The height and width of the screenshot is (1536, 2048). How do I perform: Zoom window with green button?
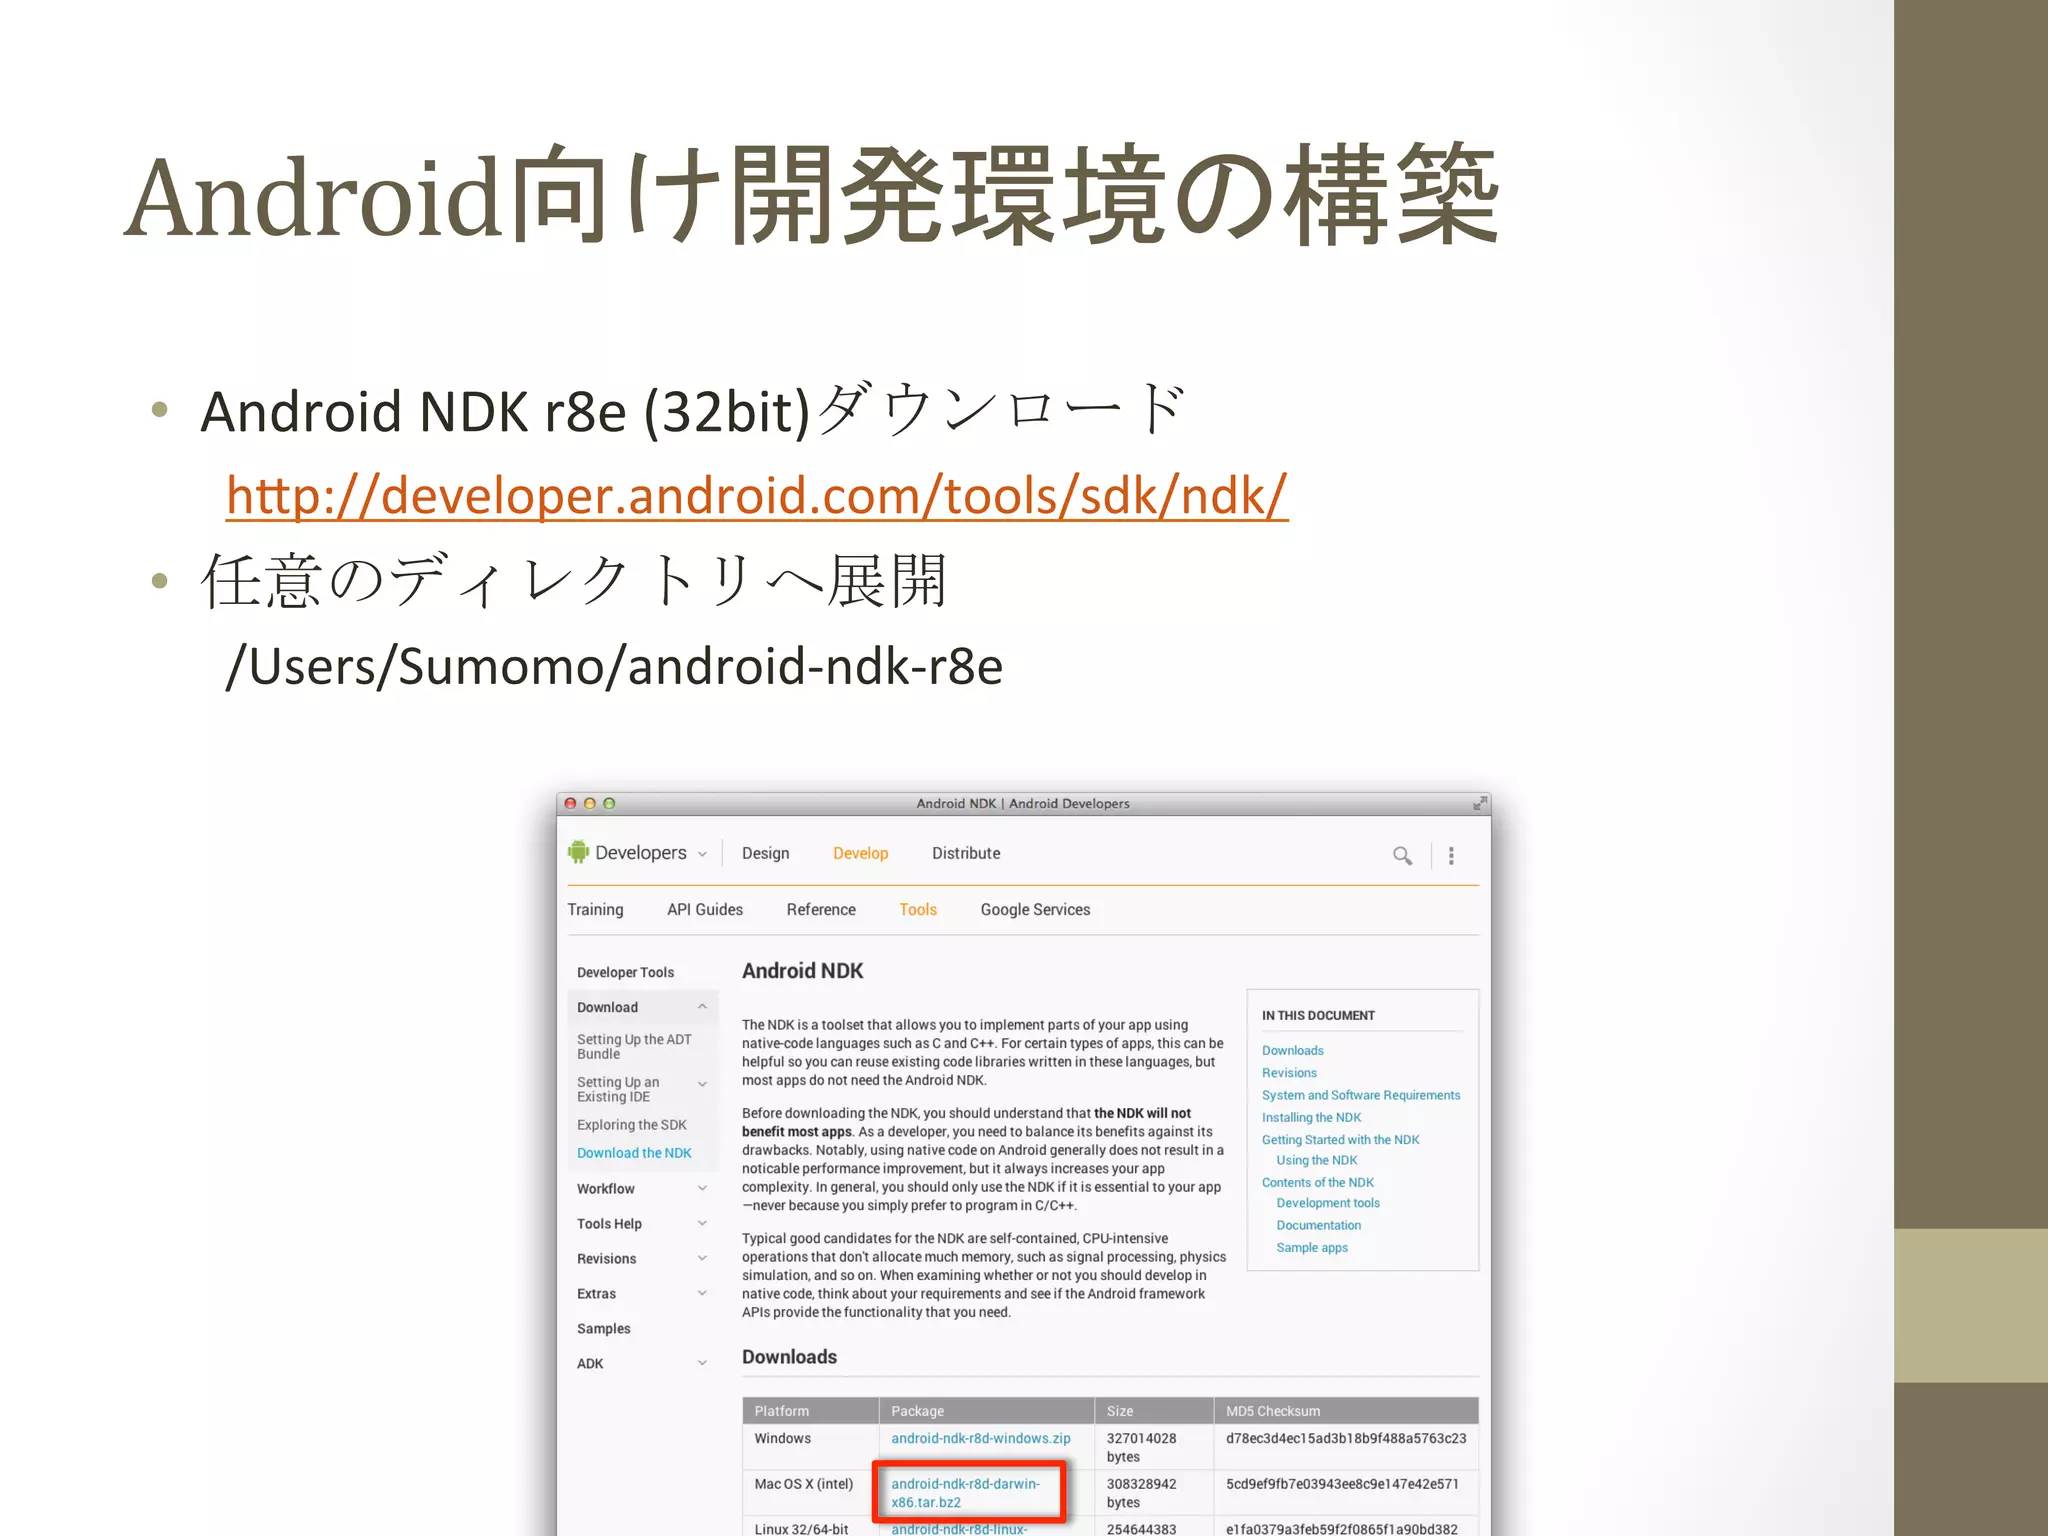point(609,803)
